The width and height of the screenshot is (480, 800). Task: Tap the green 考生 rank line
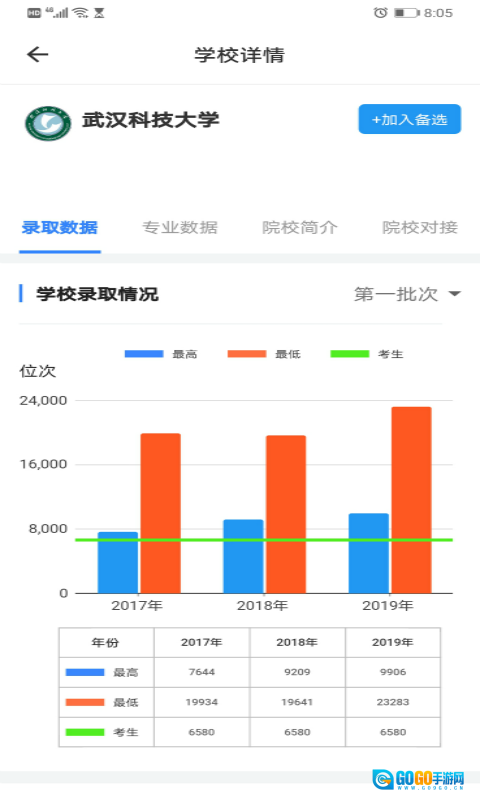[x=264, y=540]
